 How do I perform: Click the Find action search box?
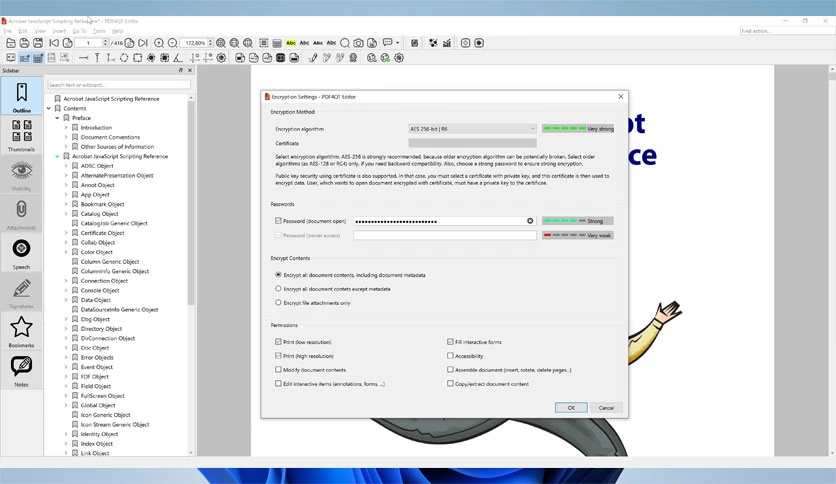coord(787,31)
